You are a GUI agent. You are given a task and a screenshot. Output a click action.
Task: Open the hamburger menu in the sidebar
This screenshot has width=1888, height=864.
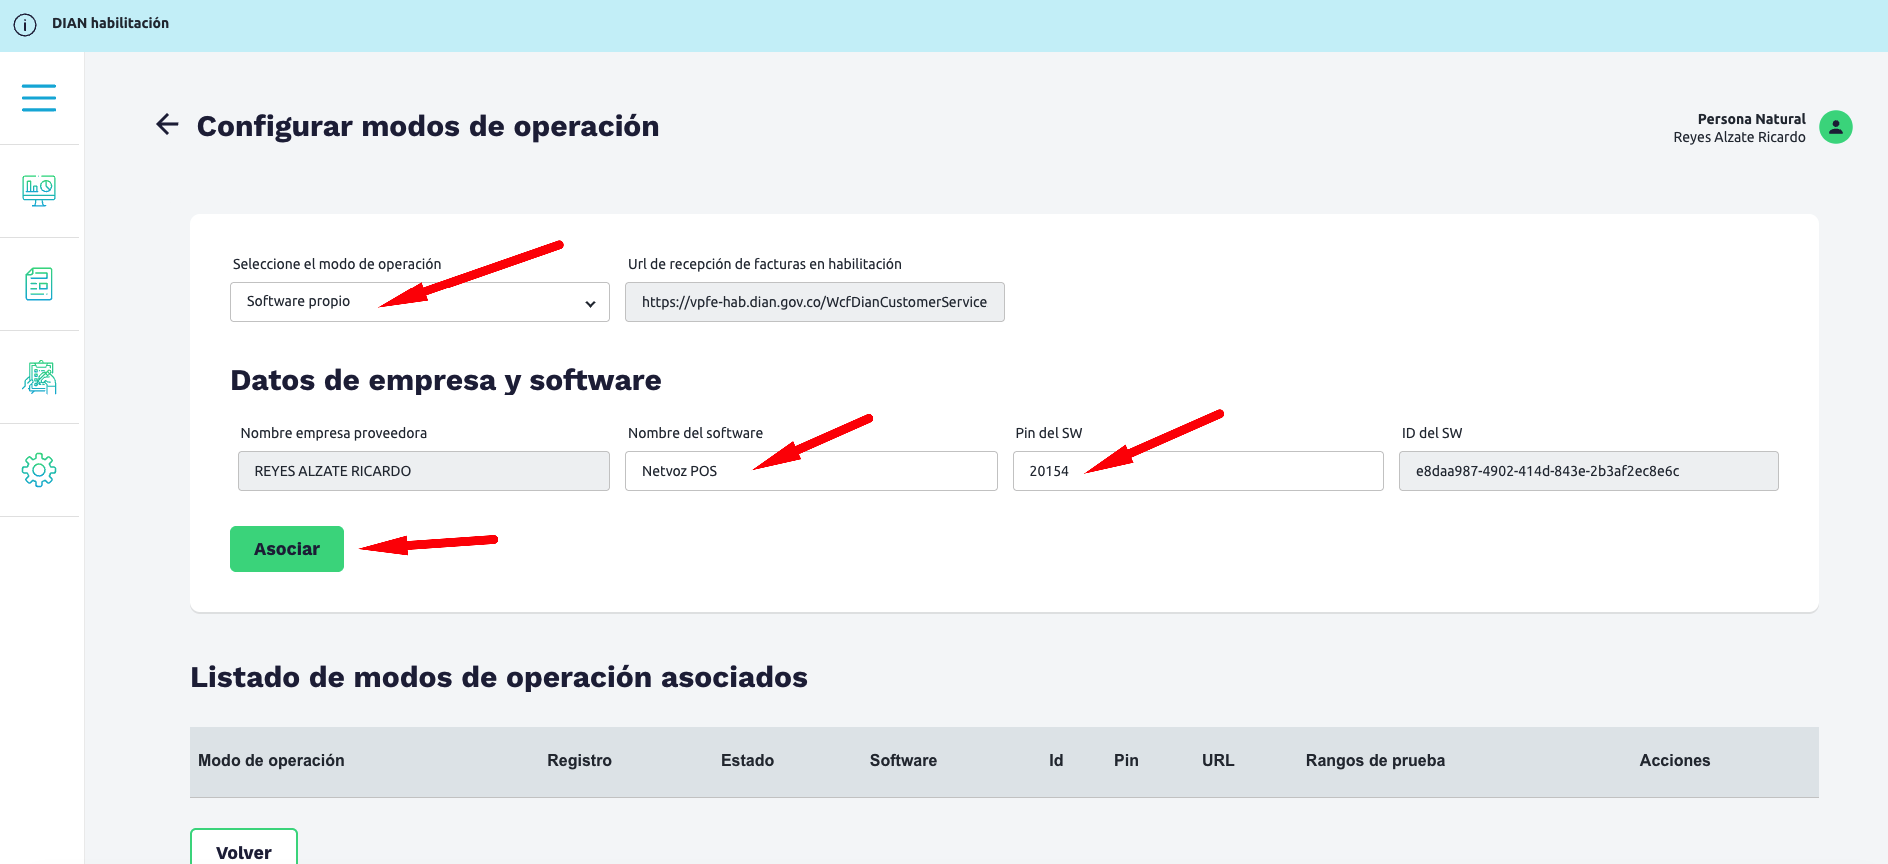click(x=39, y=98)
